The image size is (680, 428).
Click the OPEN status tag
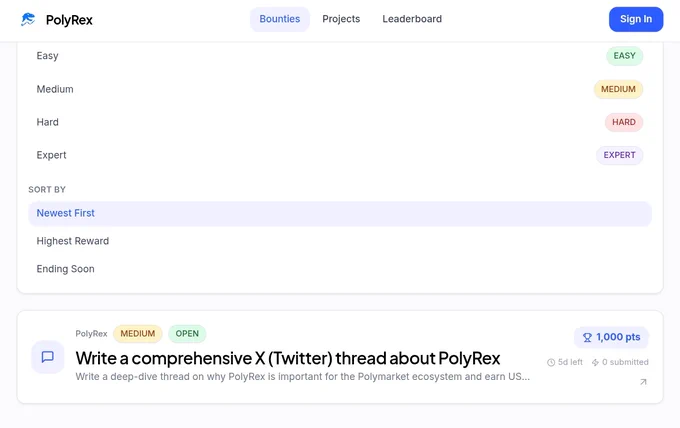tap(187, 334)
